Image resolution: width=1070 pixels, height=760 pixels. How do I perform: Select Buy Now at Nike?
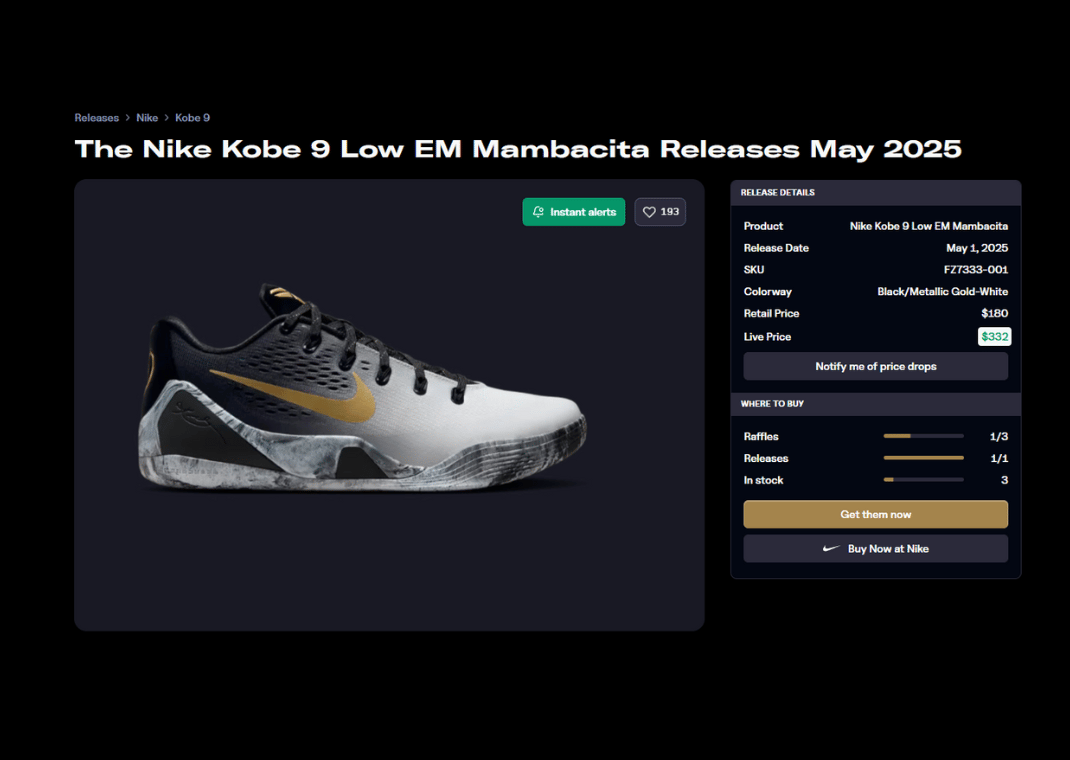click(876, 549)
